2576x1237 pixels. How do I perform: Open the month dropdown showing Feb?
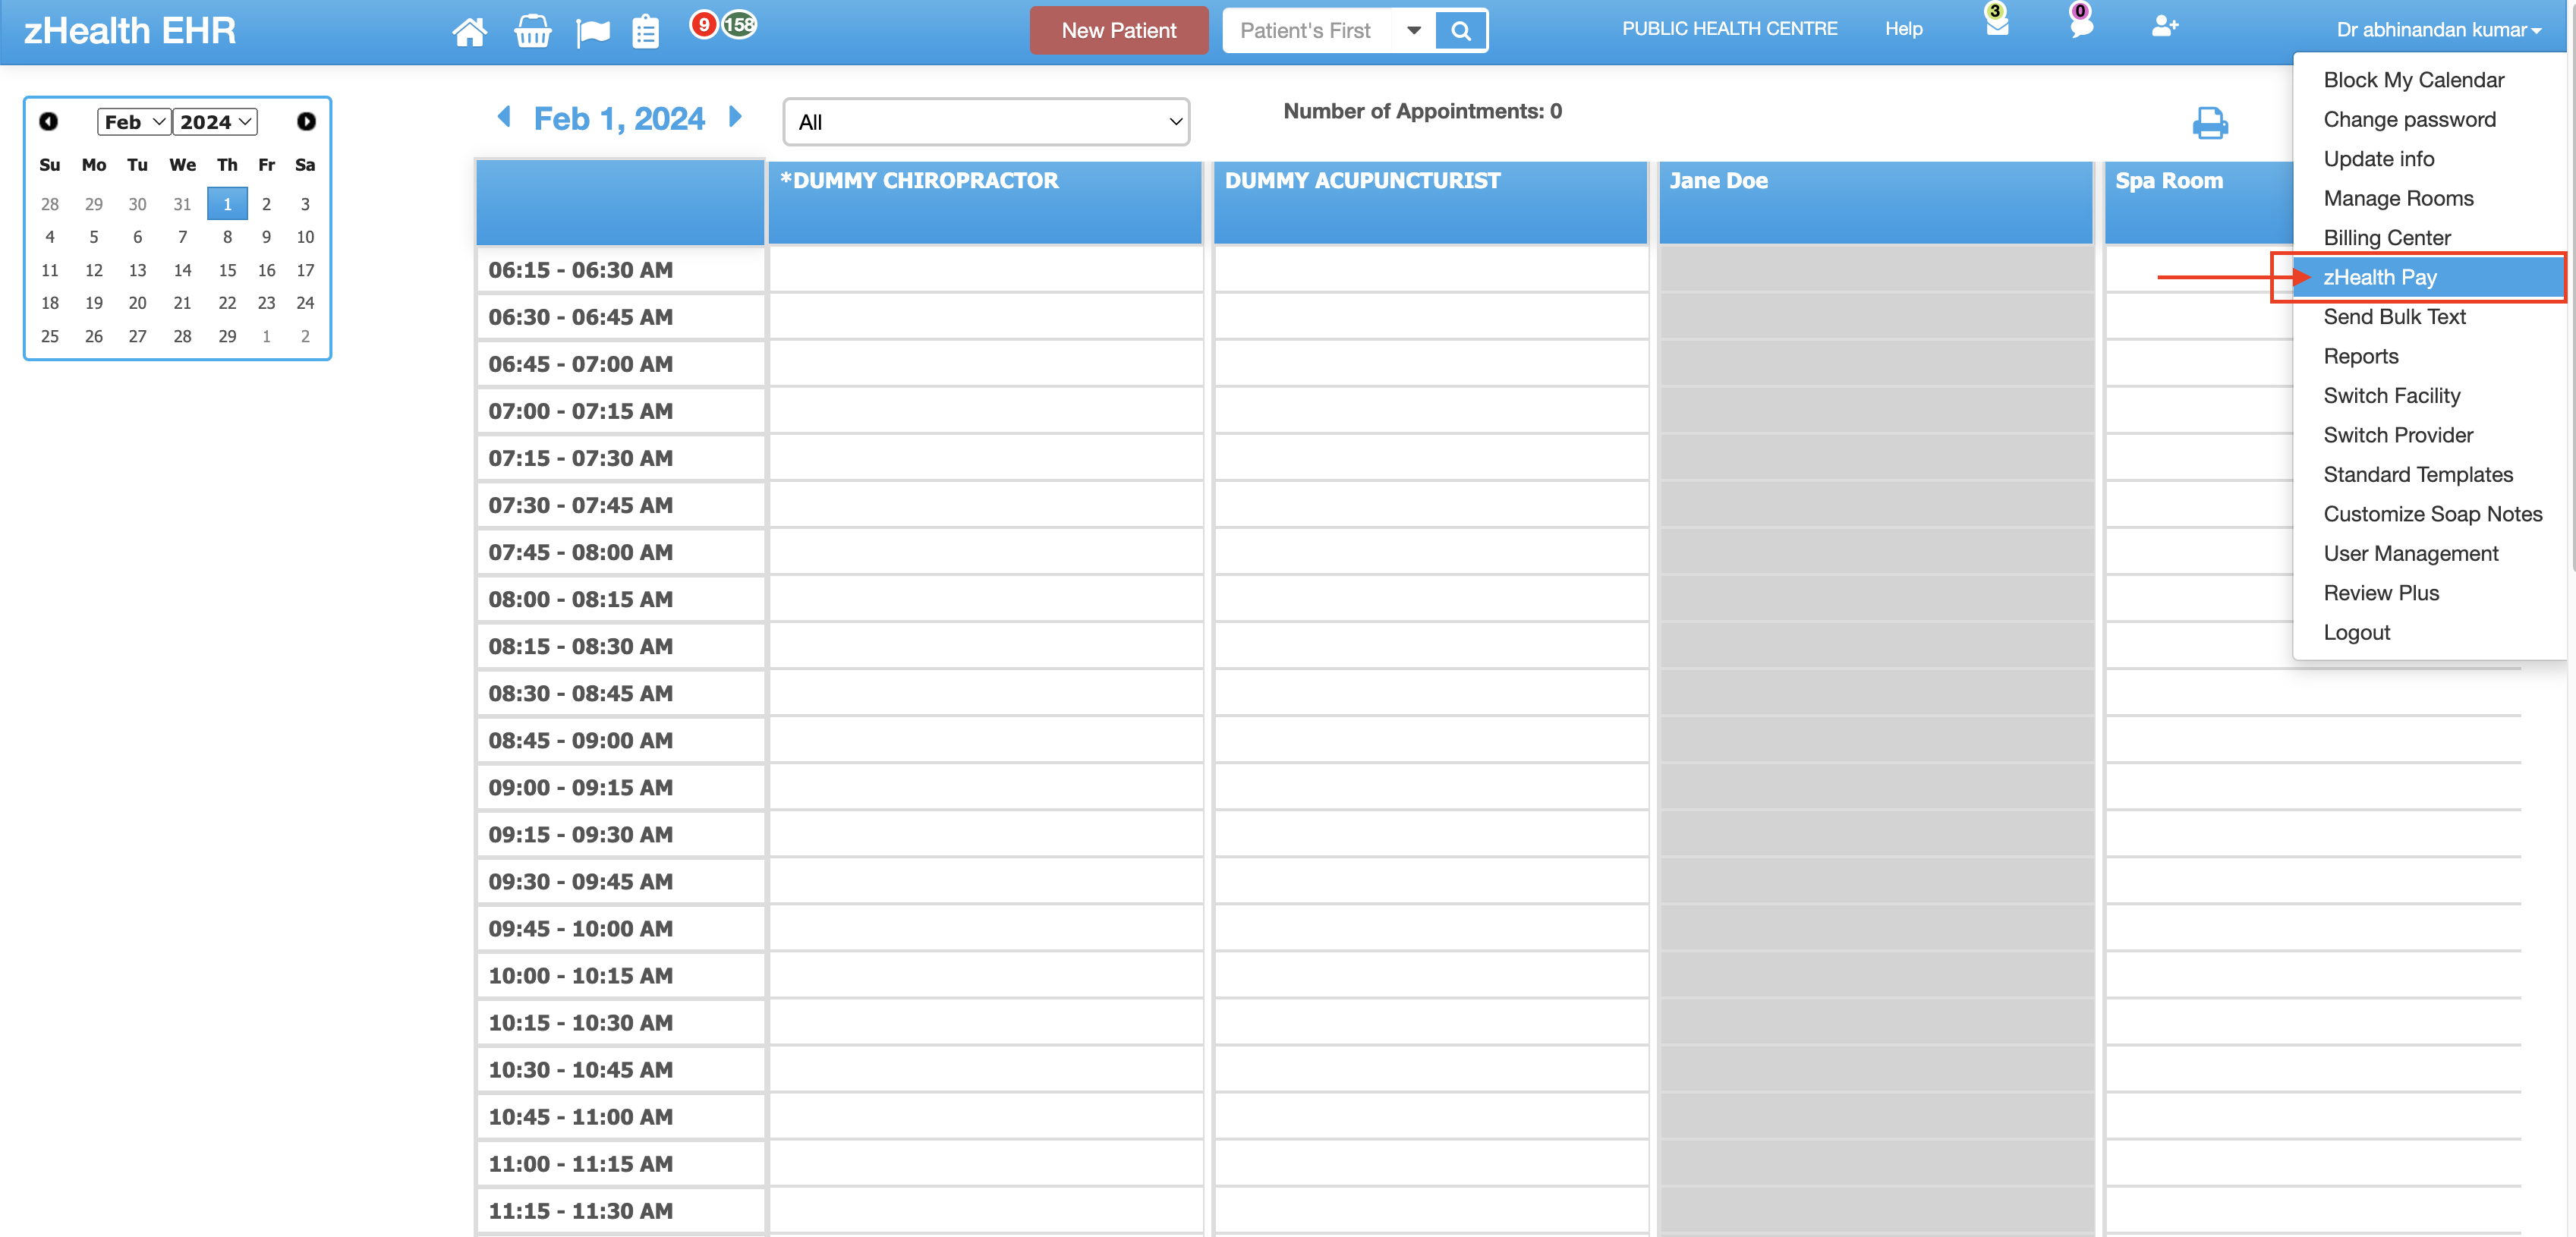134,122
